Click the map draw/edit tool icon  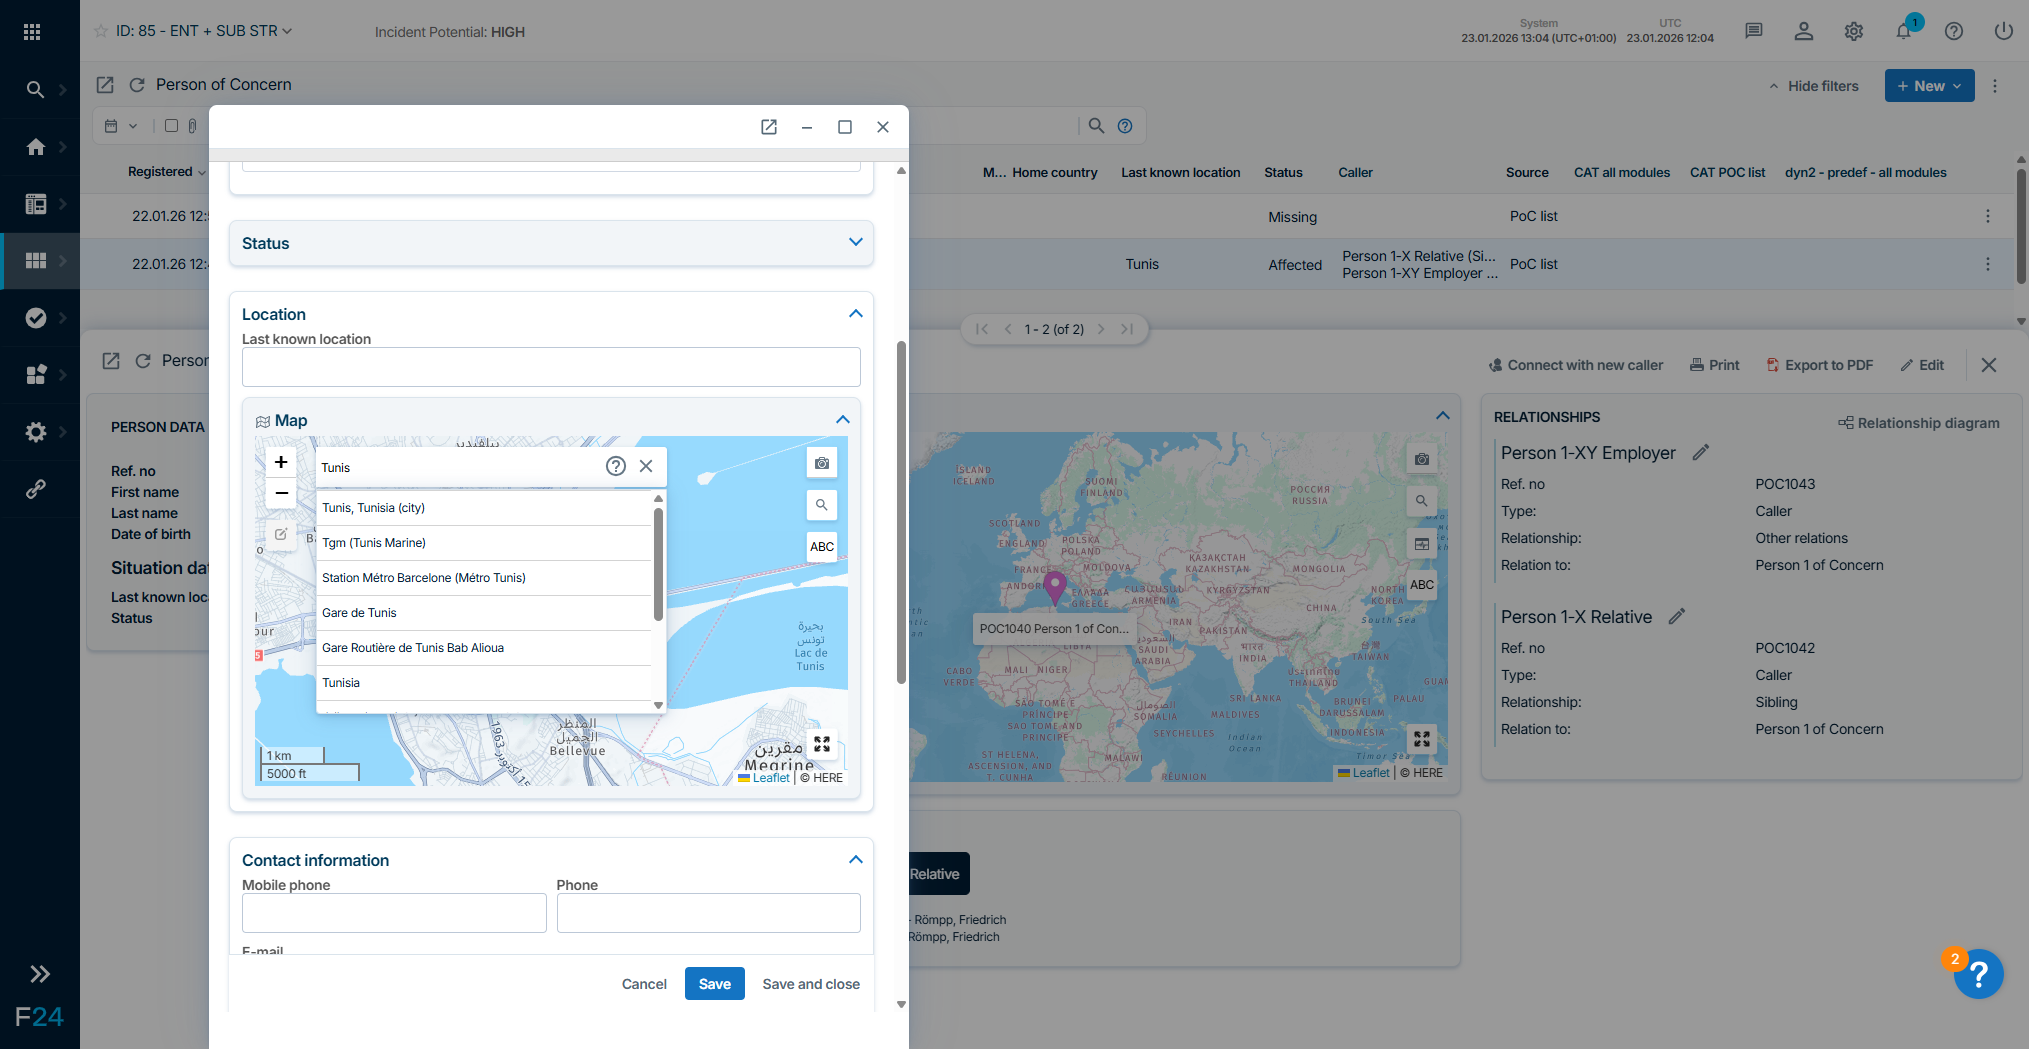[281, 534]
